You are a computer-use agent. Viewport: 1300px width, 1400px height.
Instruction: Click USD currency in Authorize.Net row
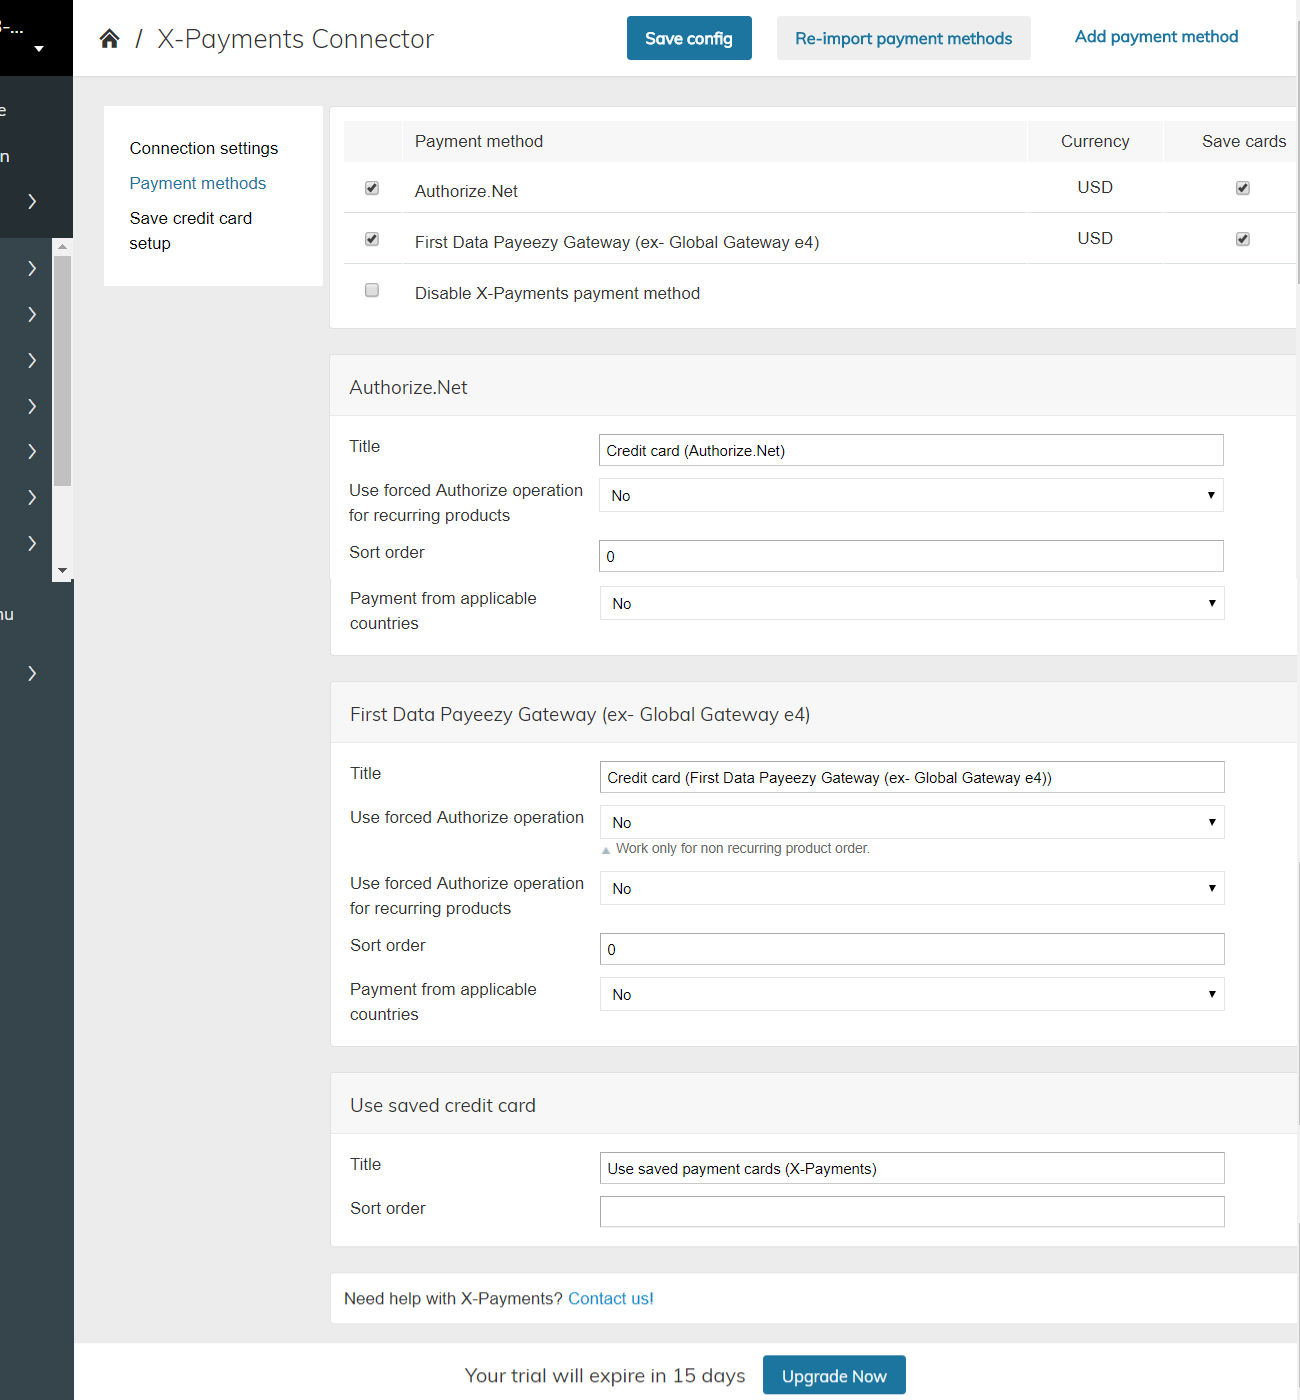coord(1095,187)
